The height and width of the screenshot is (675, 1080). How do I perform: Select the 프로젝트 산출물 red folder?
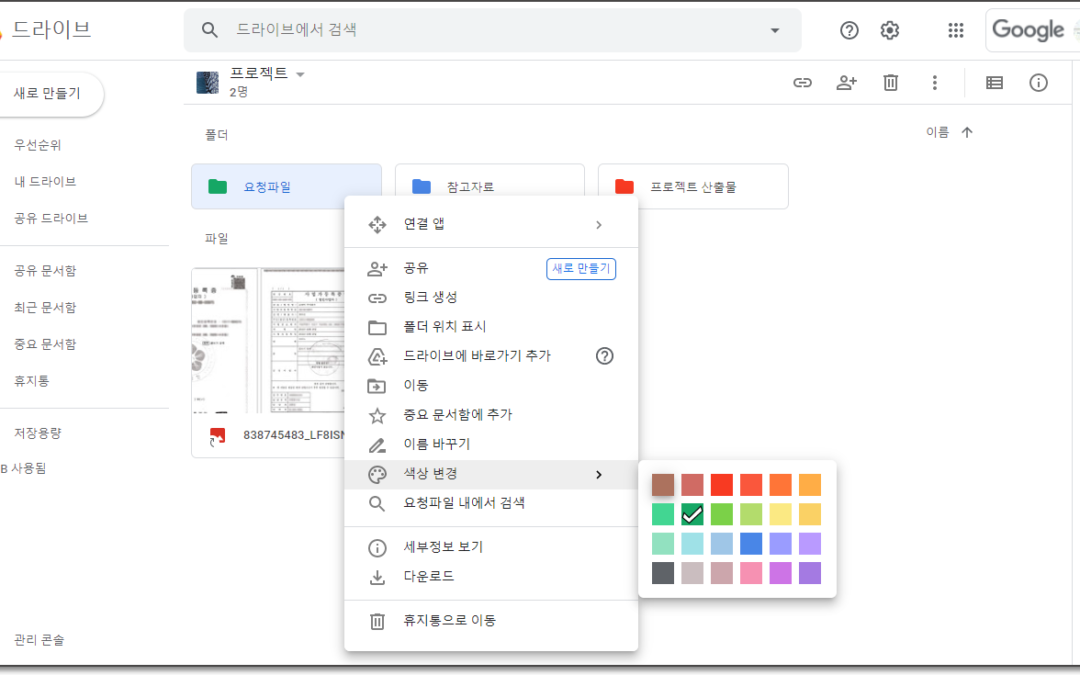coord(693,187)
